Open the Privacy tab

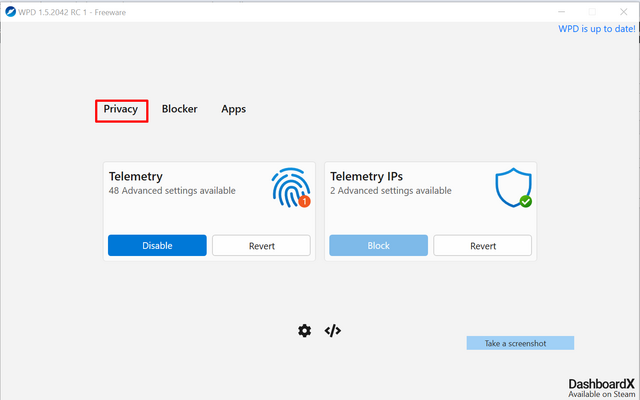[x=121, y=109]
